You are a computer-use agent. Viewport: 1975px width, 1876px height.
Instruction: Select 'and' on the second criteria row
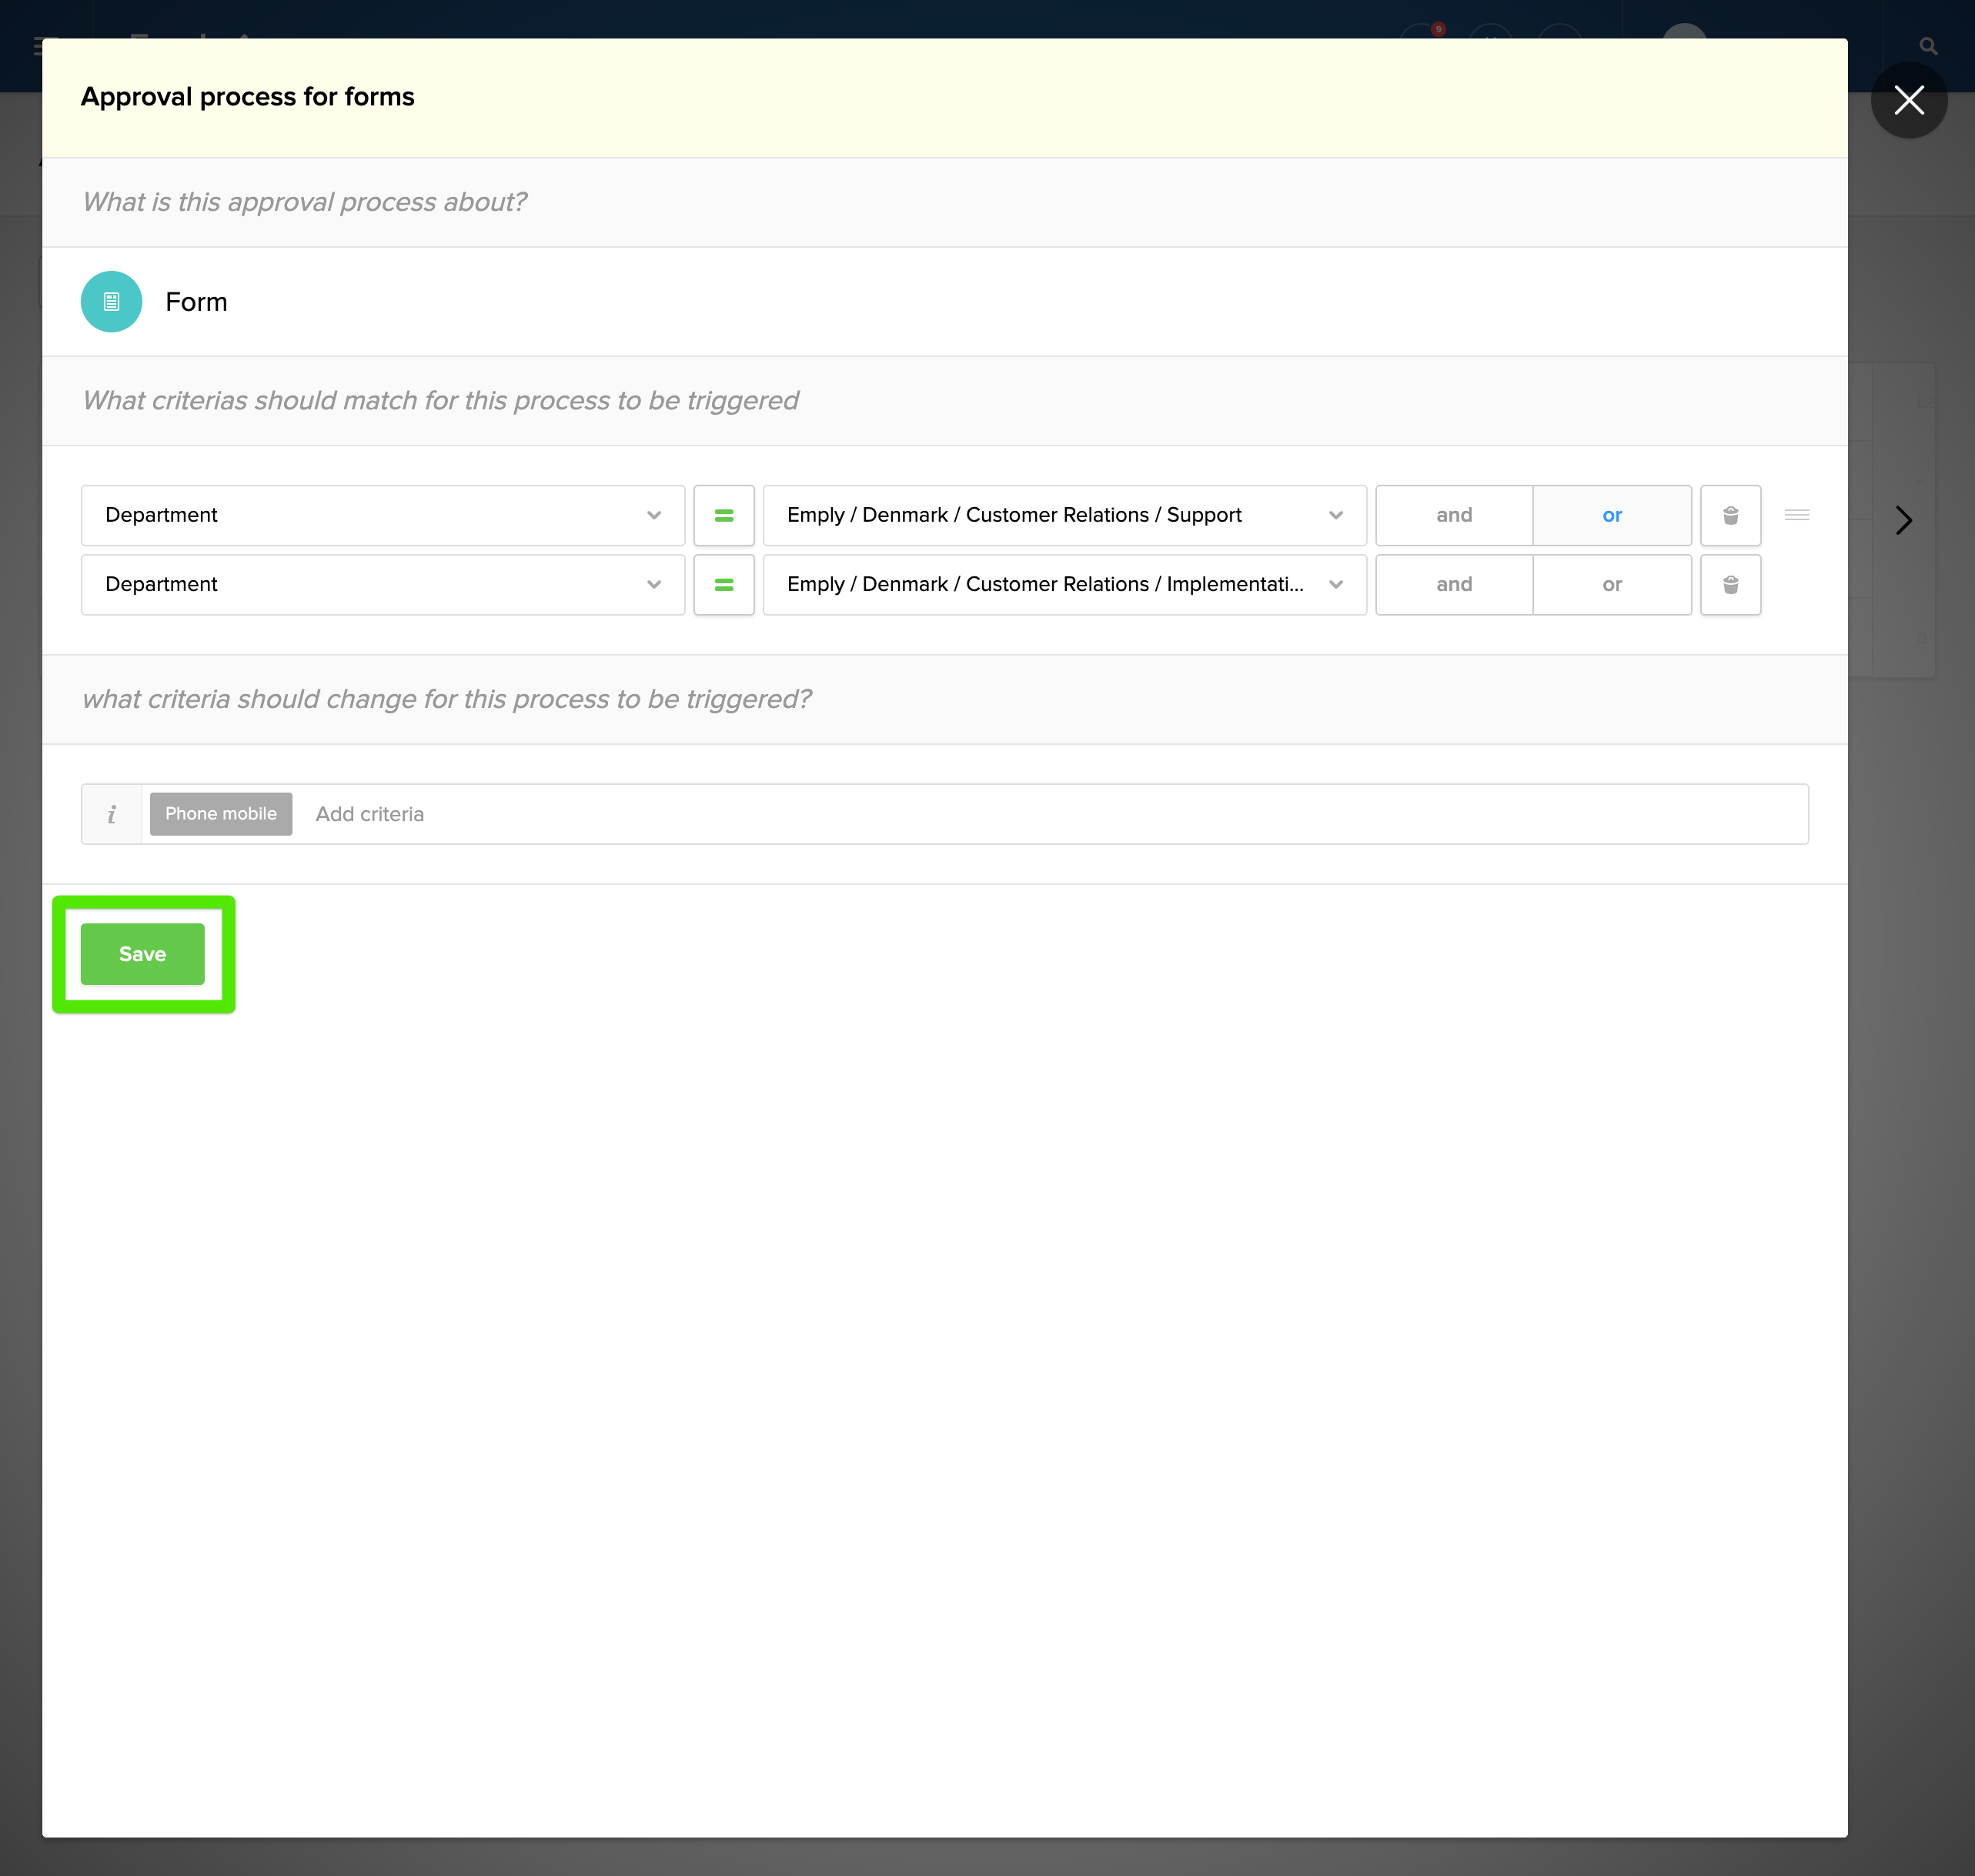1453,584
